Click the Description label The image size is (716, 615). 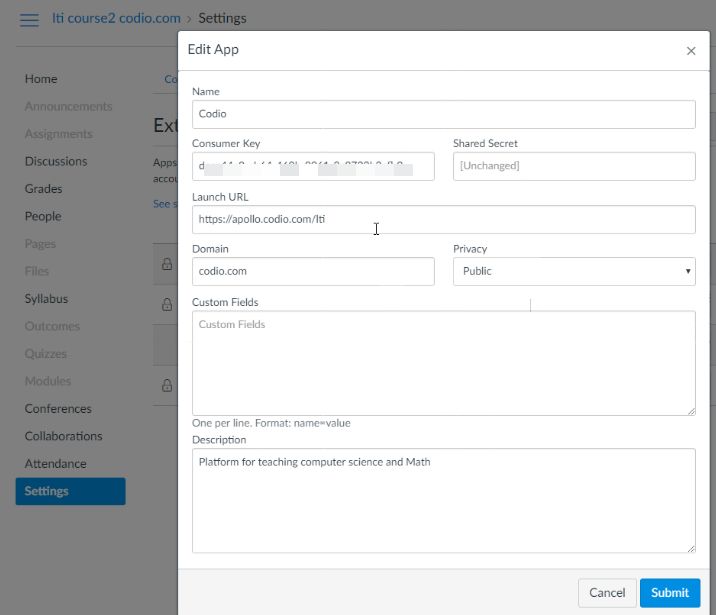point(219,440)
